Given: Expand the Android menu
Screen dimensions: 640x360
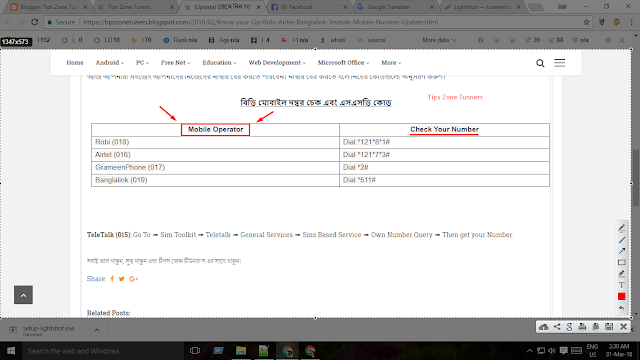Looking at the screenshot, I should pyautogui.click(x=109, y=62).
